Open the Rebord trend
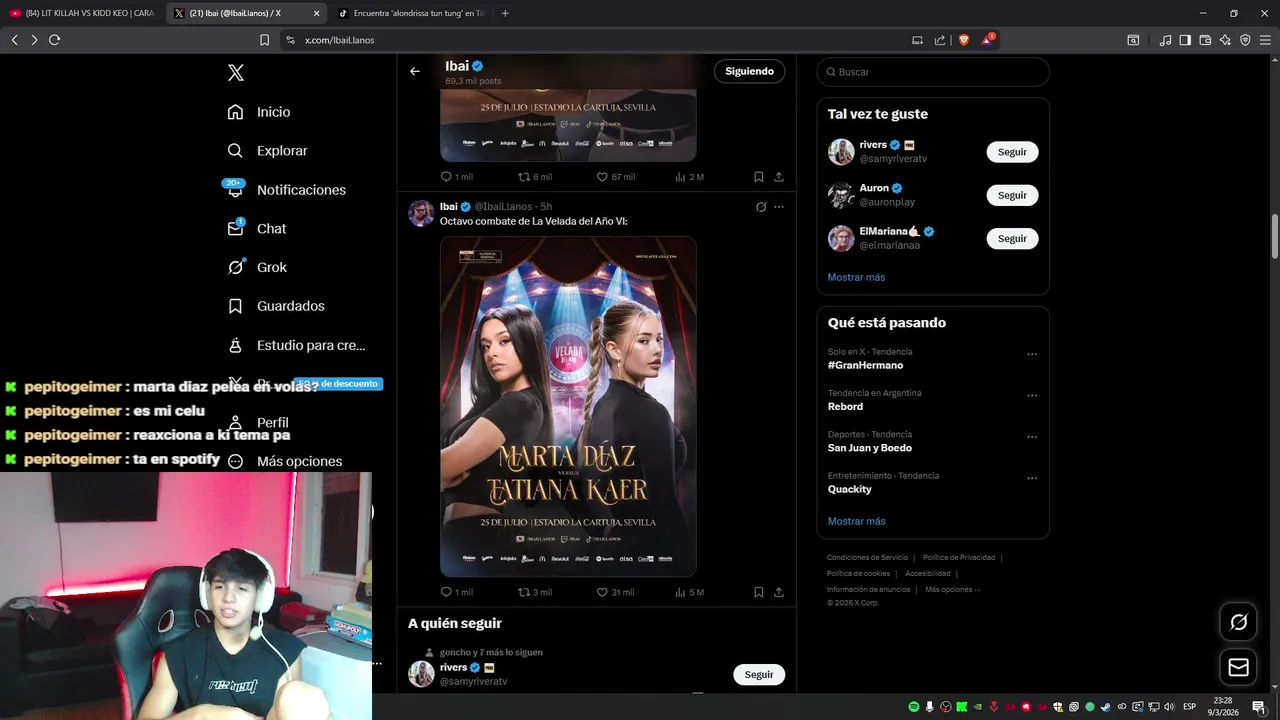This screenshot has width=1280, height=720. (845, 406)
